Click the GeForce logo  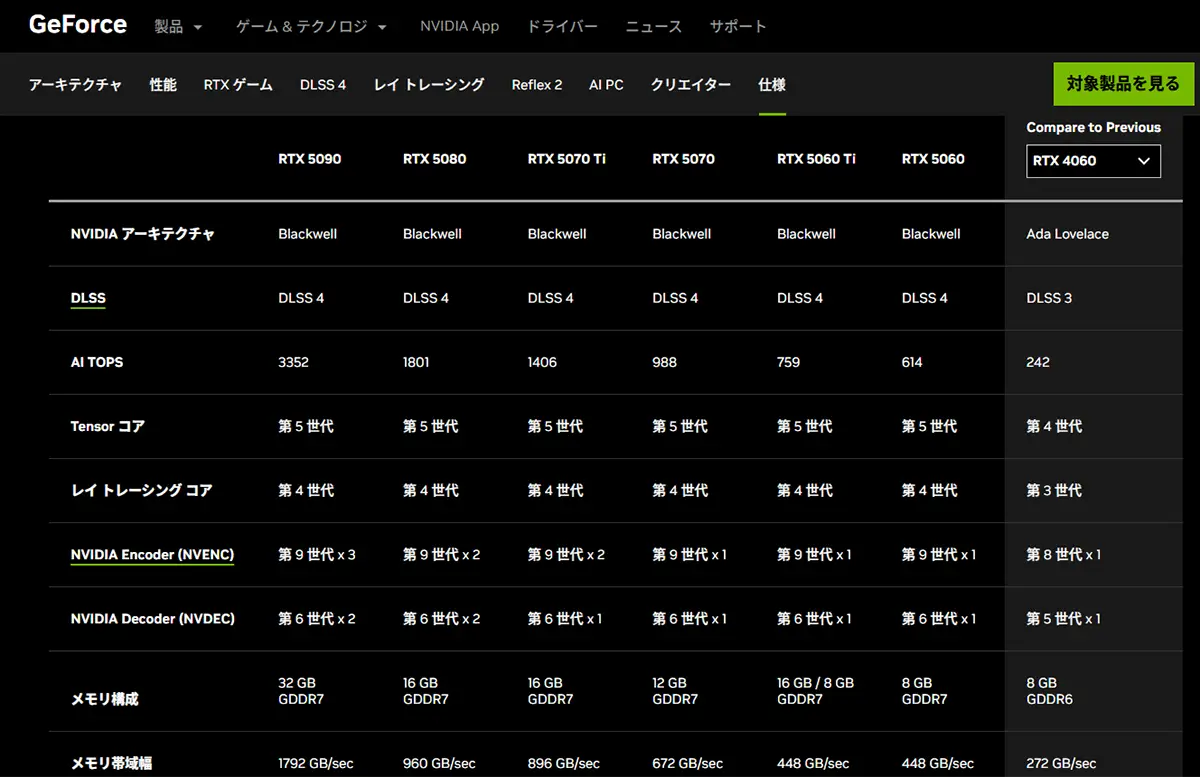click(78, 25)
